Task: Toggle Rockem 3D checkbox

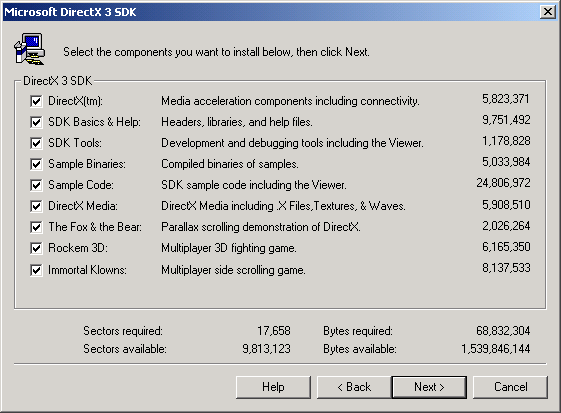Action: tap(36, 248)
